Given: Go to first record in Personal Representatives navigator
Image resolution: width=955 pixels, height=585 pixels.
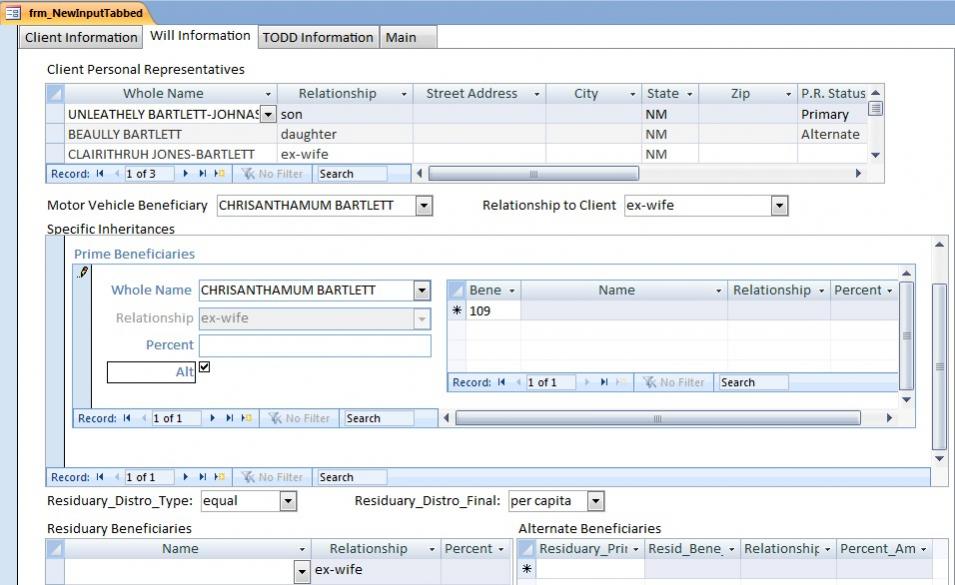Looking at the screenshot, I should 99,174.
